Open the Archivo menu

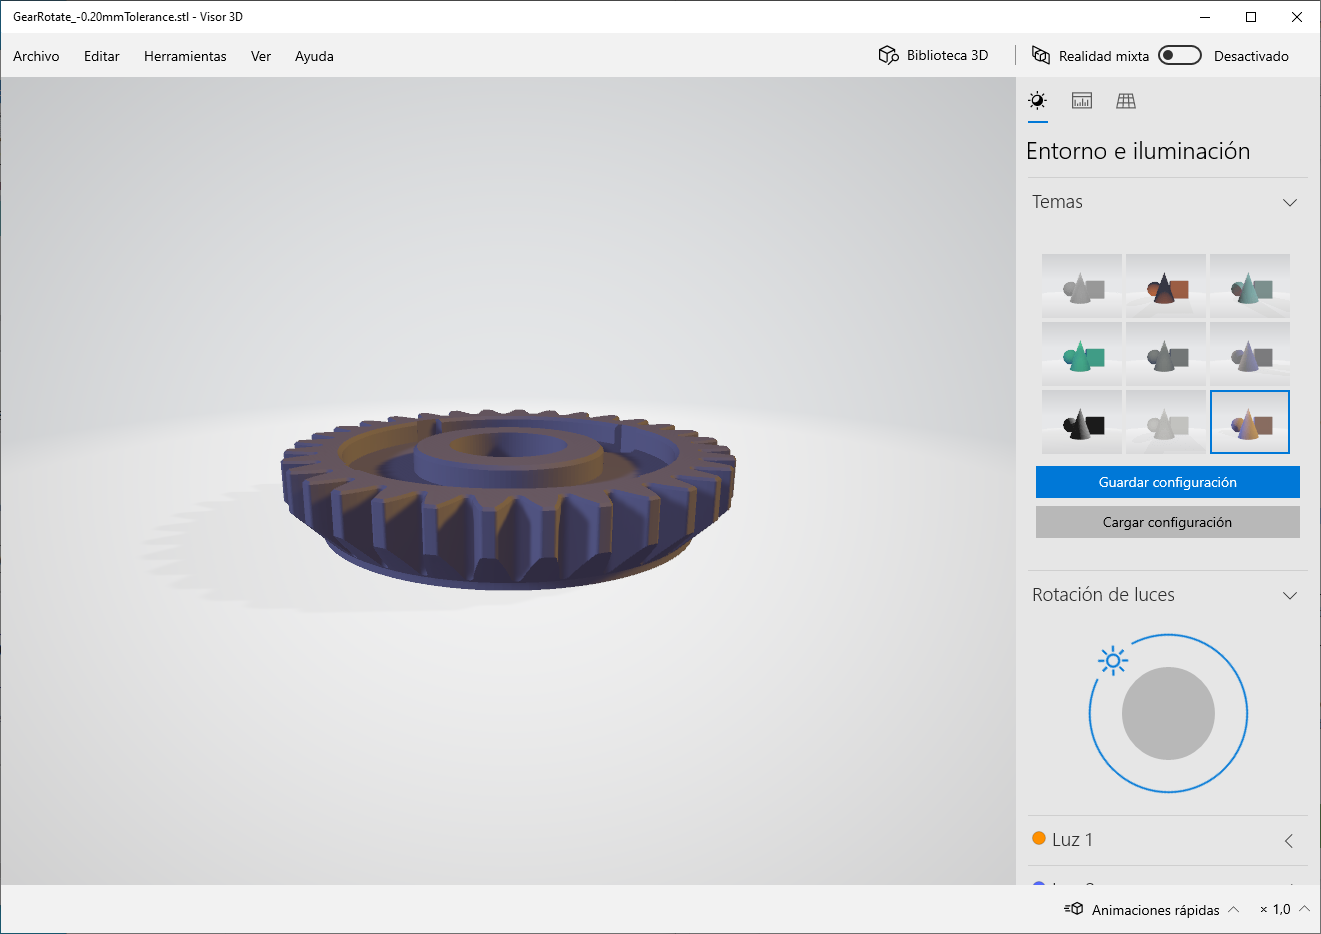(36, 56)
